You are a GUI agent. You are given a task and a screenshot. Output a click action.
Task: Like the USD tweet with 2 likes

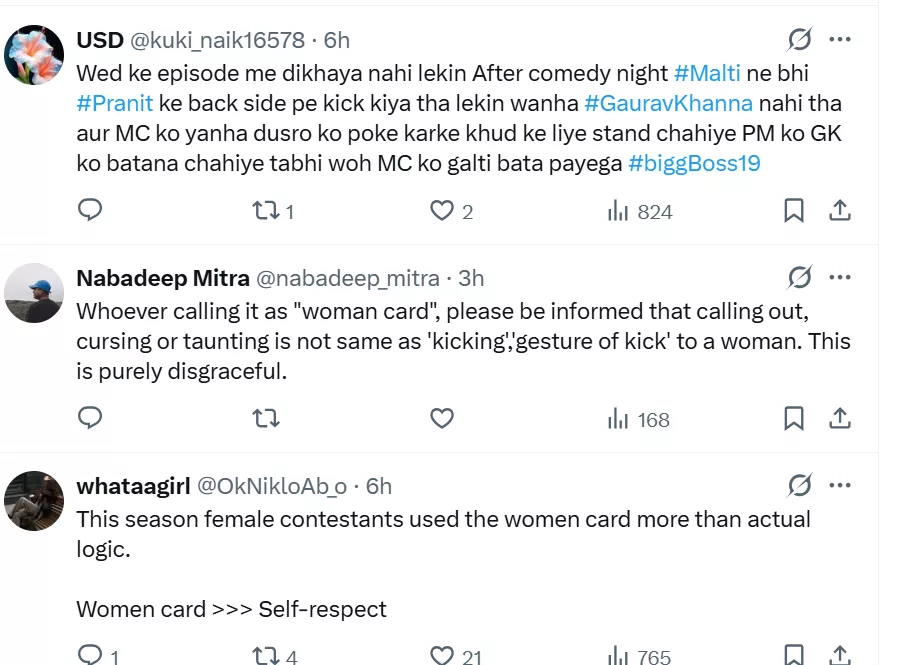click(442, 211)
